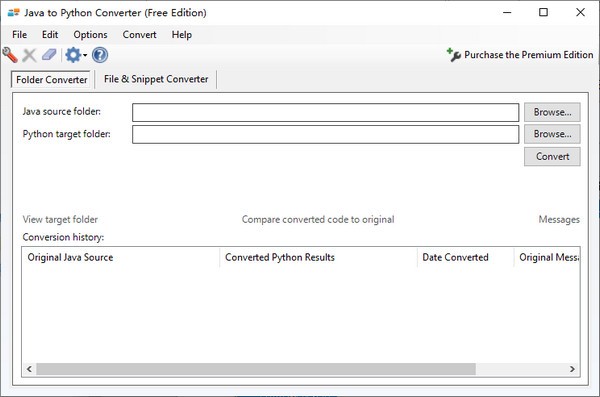Click the Convert button
The width and height of the screenshot is (600, 397).
tap(552, 157)
